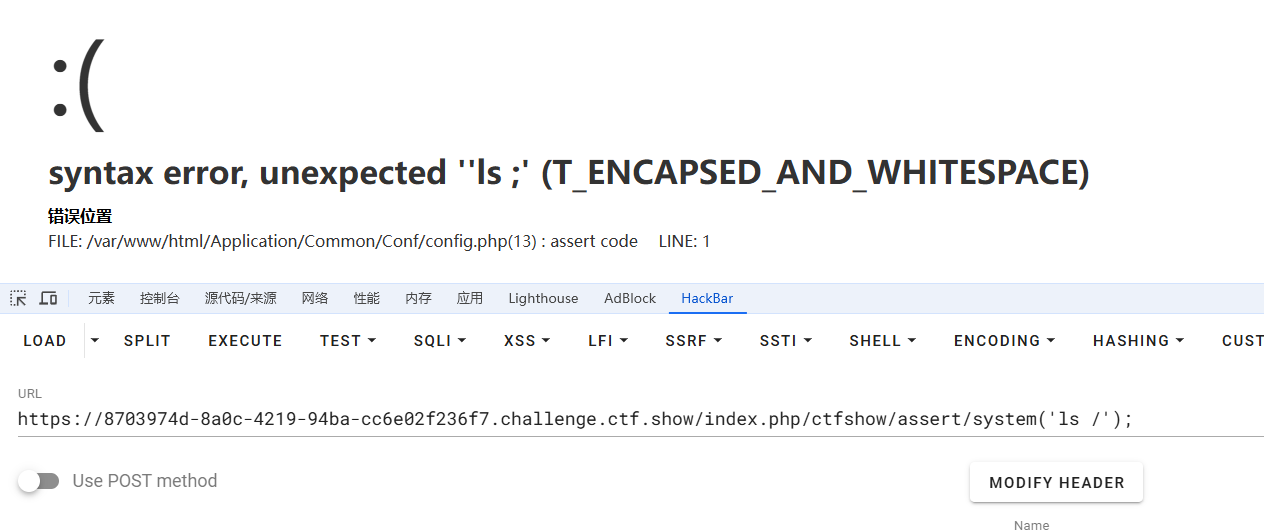Image resolution: width=1264 pixels, height=530 pixels.
Task: Open the HASHING dropdown menu
Action: [1138, 341]
